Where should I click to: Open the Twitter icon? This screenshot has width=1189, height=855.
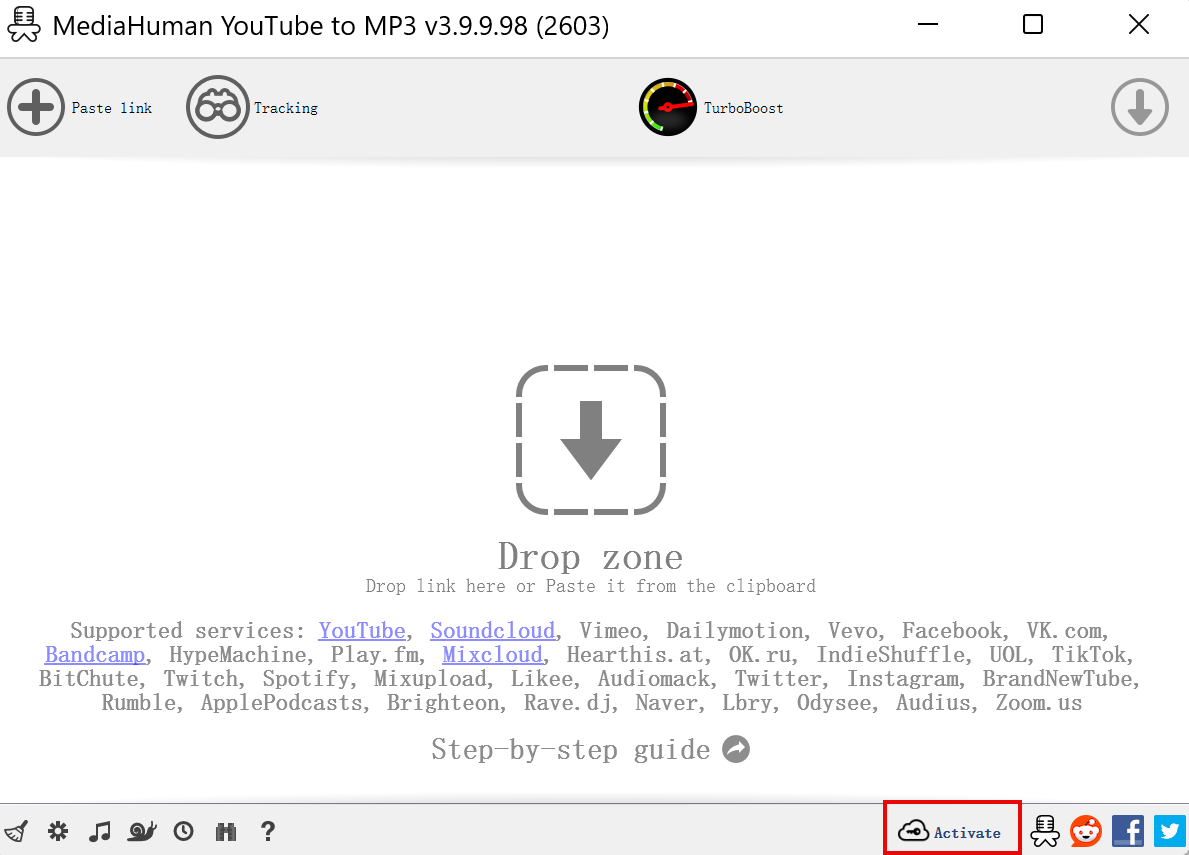1169,831
